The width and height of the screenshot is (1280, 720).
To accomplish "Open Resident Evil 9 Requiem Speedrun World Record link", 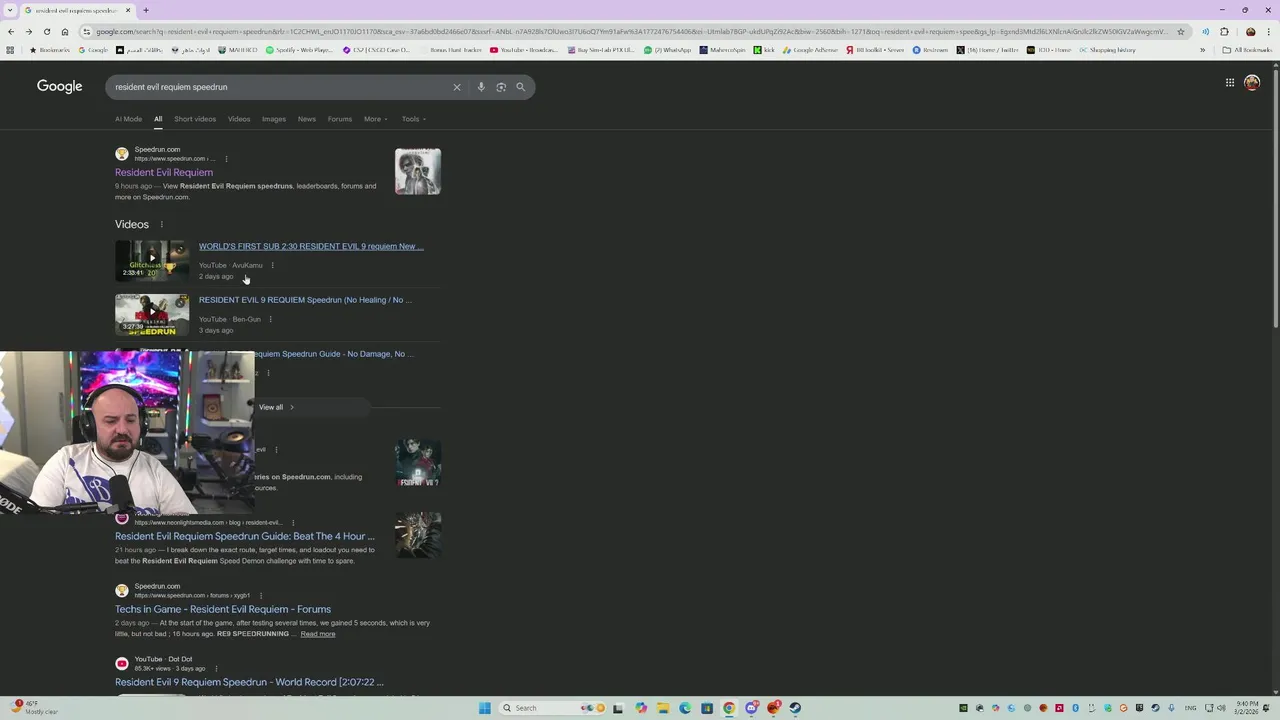I will pos(249,682).
